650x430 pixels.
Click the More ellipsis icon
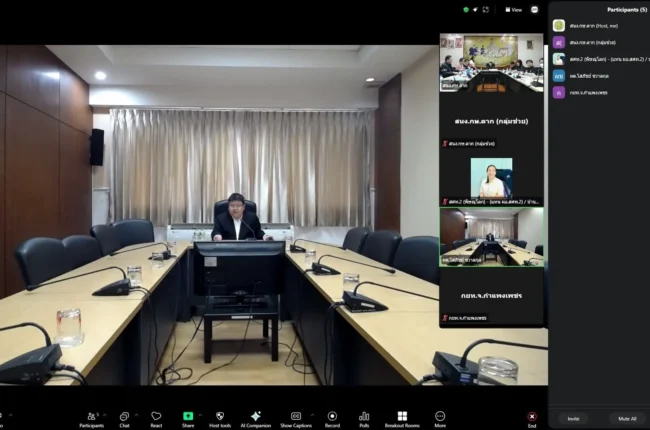(440, 419)
